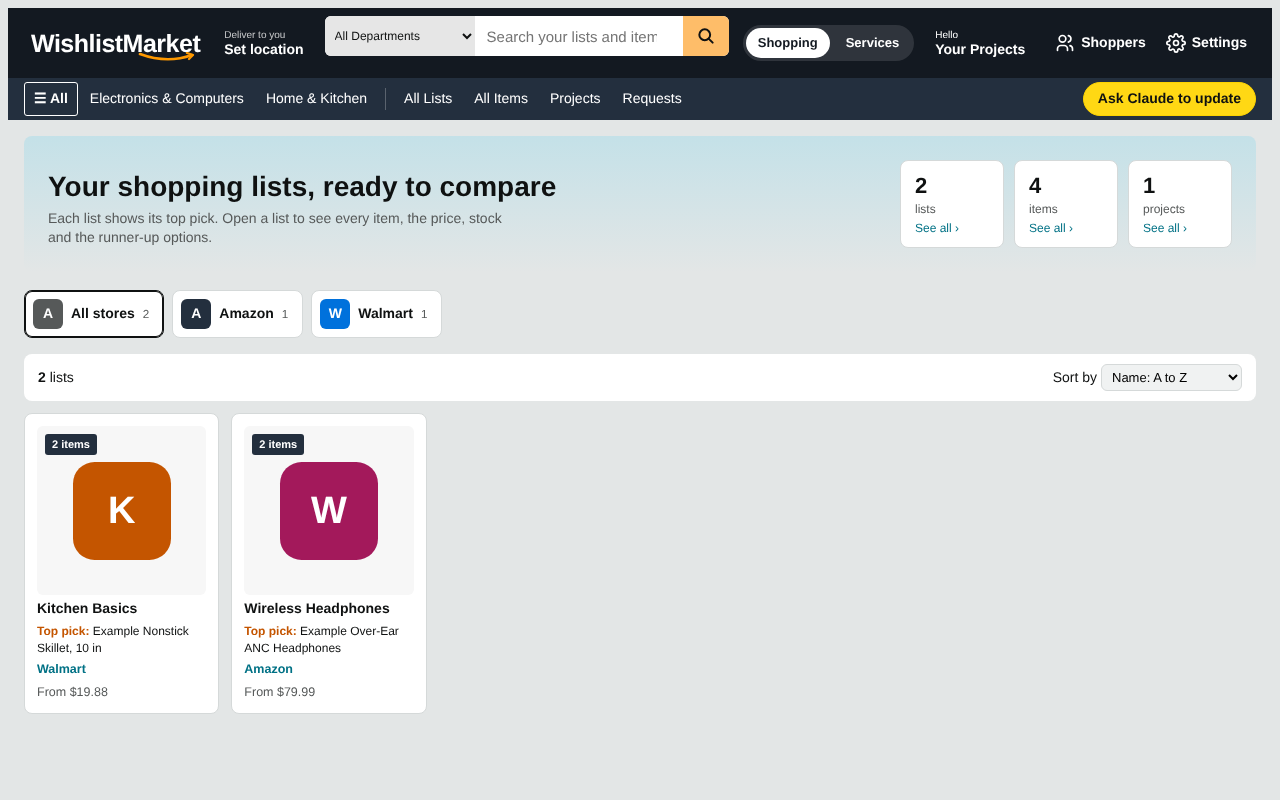This screenshot has height=800, width=1280.
Task: Open the All Items nav link
Action: [501, 99]
